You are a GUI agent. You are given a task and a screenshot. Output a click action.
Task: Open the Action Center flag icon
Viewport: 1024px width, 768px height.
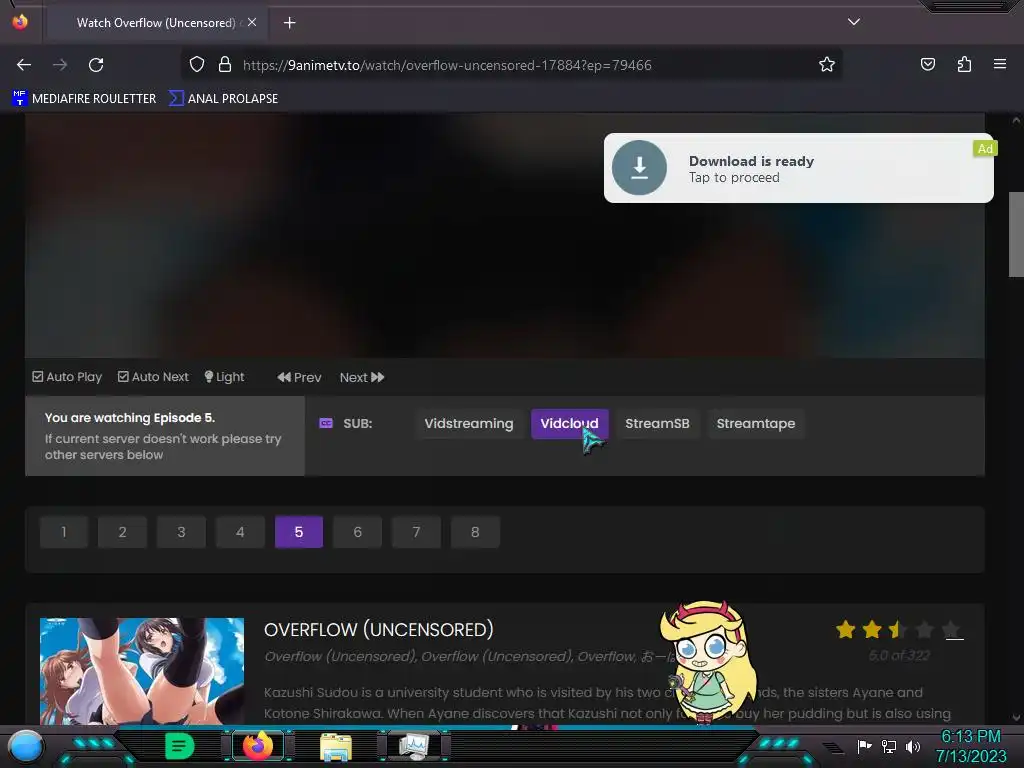pos(865,746)
